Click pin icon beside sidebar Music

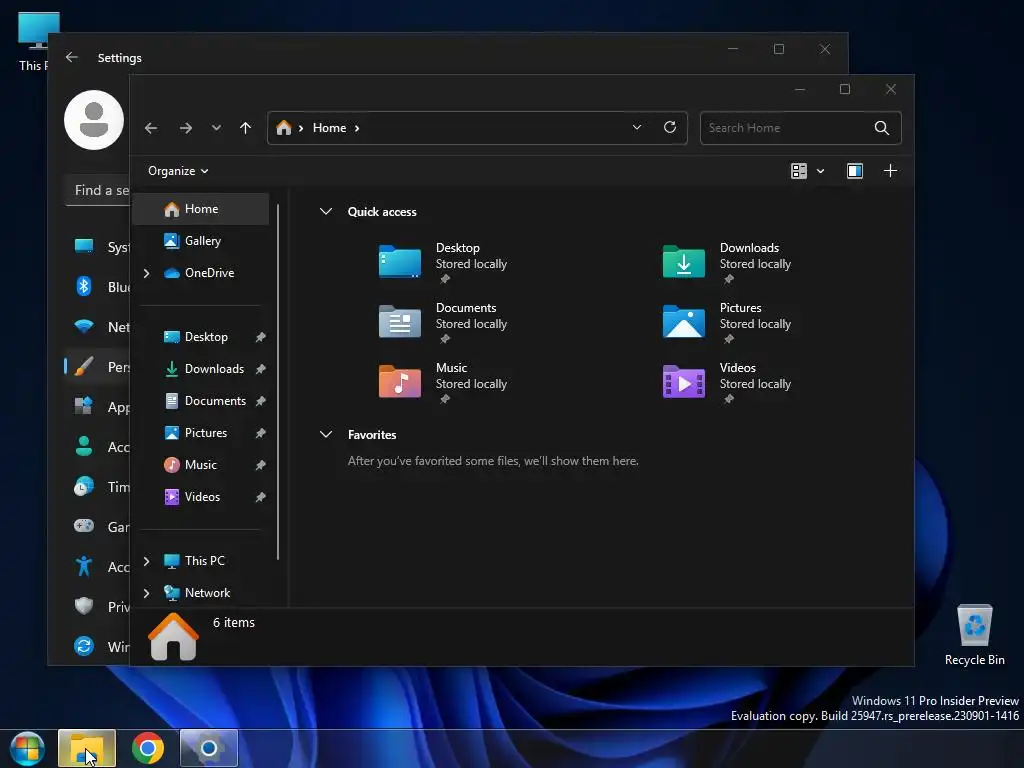[x=261, y=465]
